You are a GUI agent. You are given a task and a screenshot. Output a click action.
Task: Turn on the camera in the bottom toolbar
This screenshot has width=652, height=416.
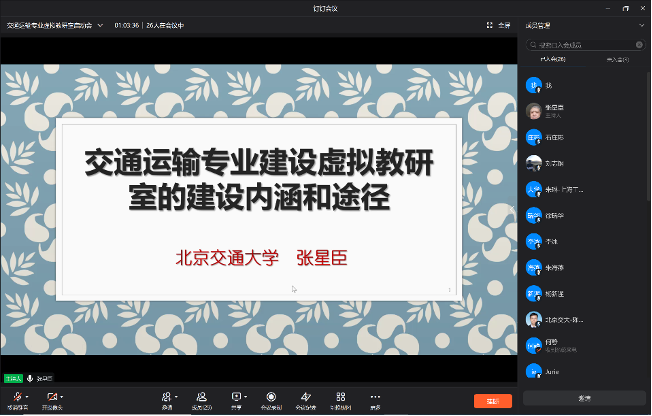click(52, 397)
